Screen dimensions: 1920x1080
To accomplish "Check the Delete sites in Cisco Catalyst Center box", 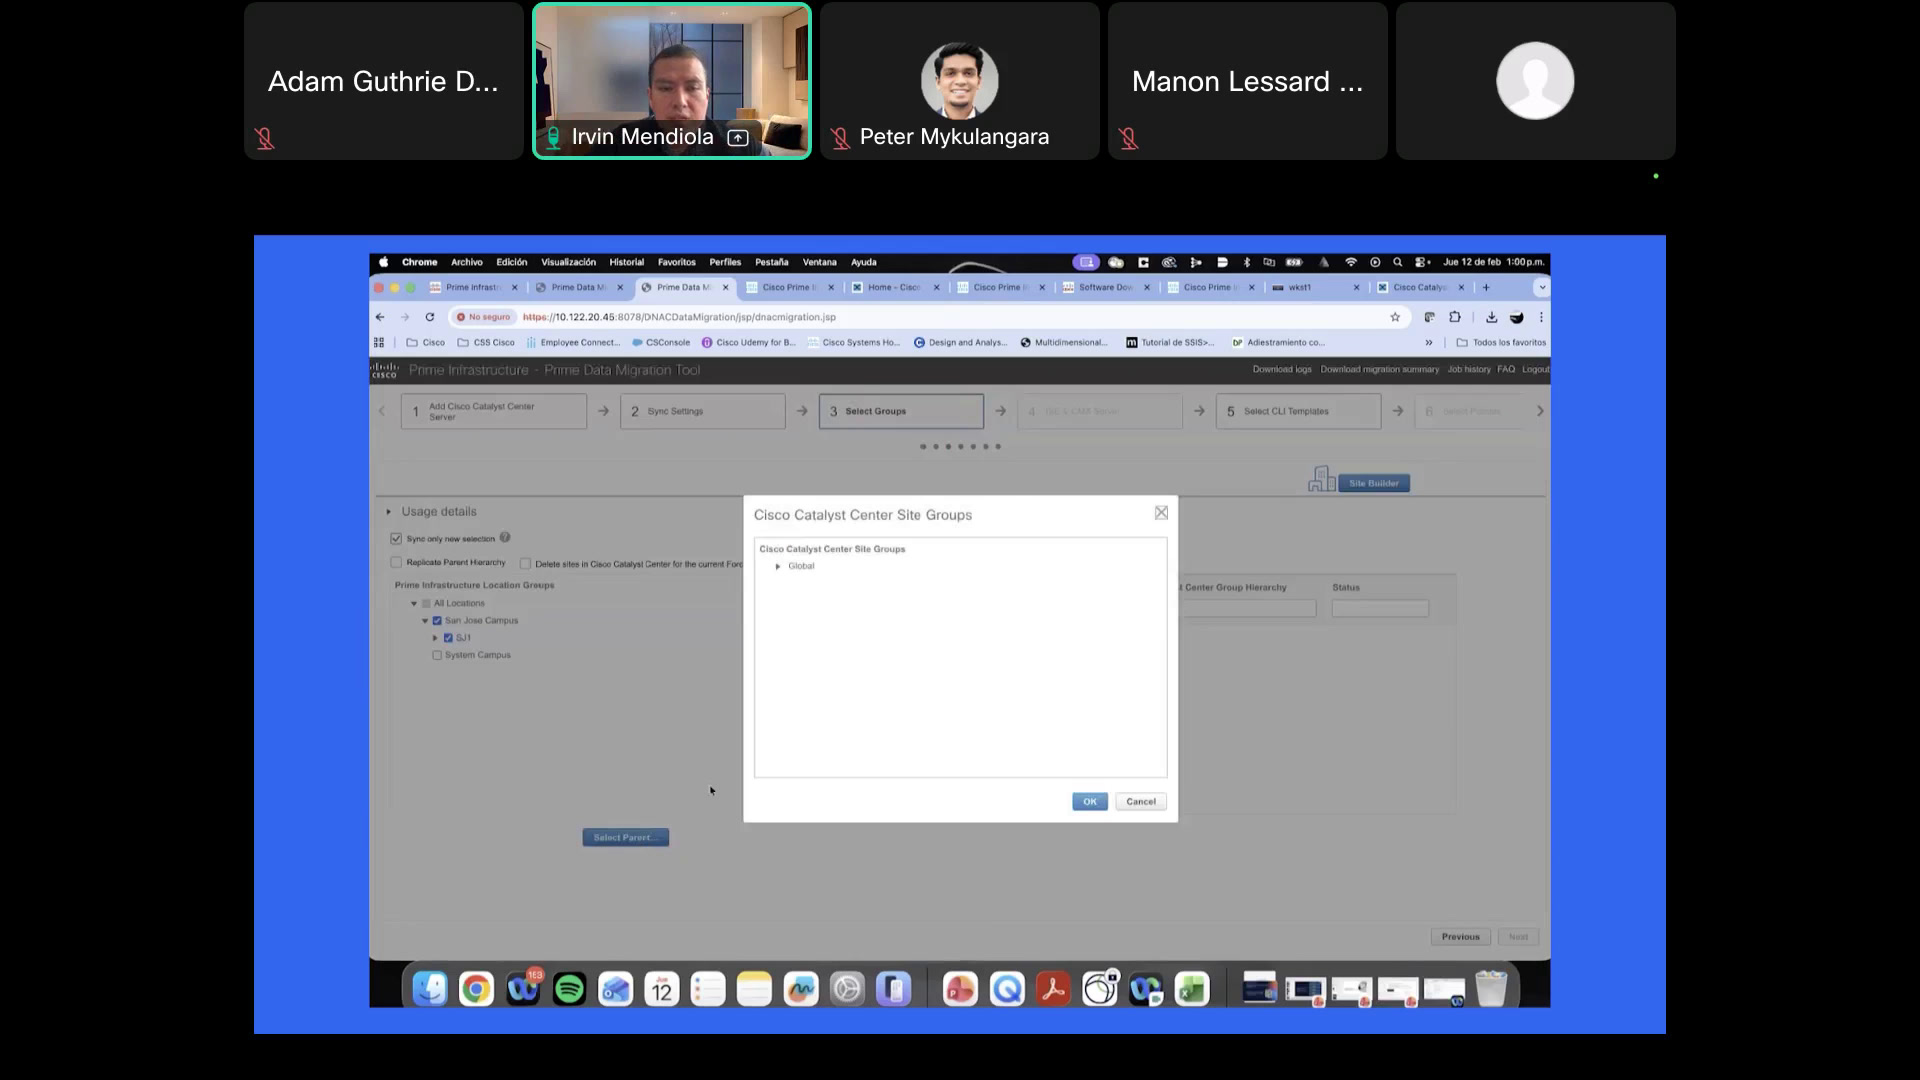I will pos(525,564).
